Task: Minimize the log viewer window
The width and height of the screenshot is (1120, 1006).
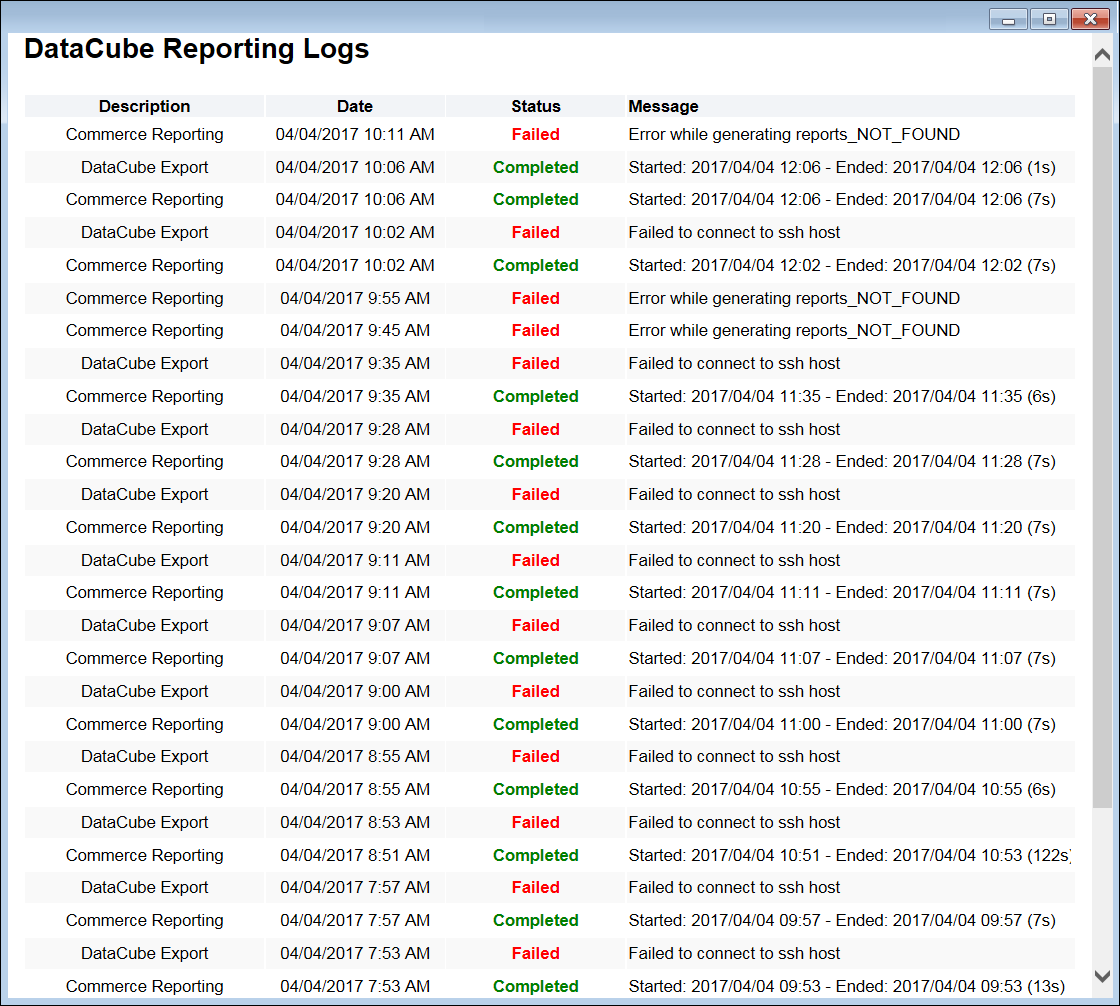Action: [x=1007, y=18]
